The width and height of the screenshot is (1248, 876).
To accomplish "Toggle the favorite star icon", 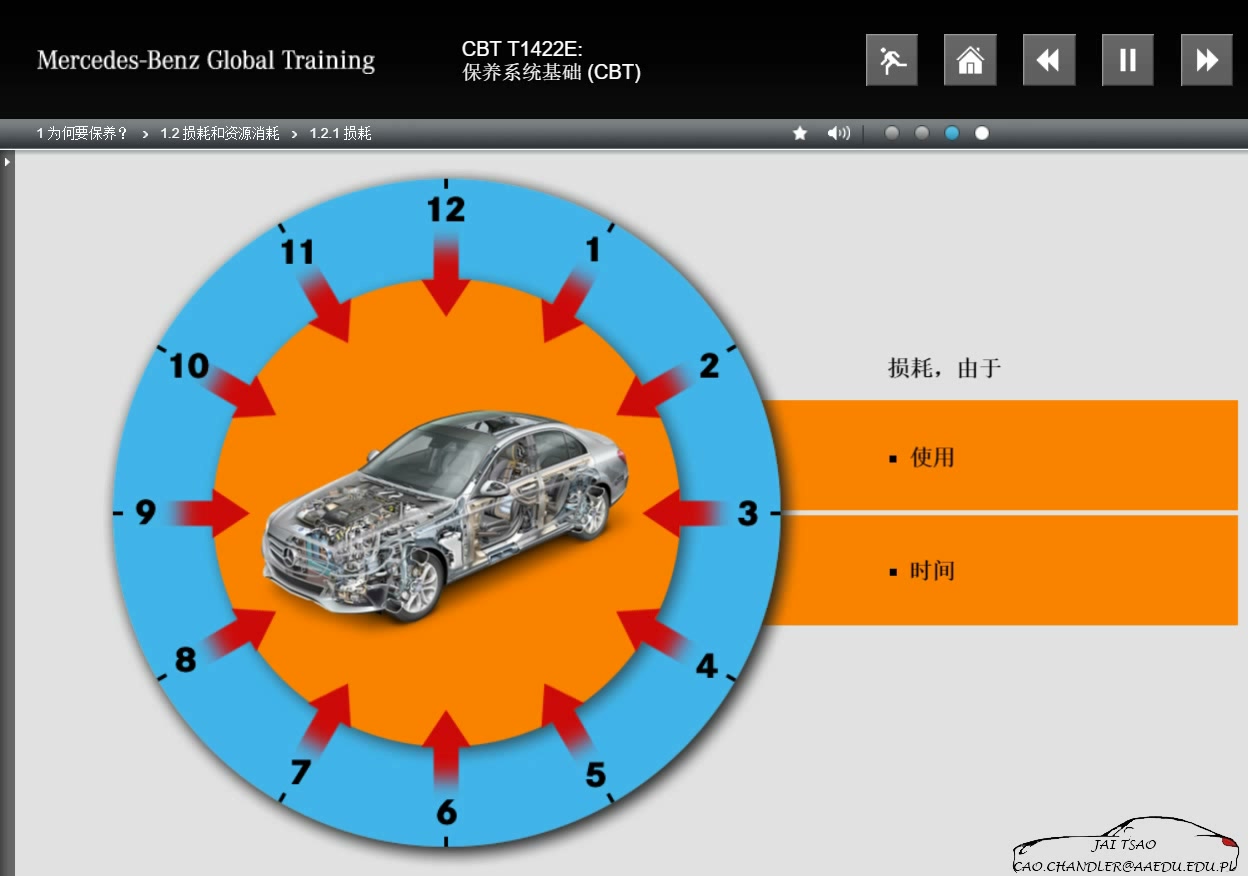I will (x=800, y=133).
